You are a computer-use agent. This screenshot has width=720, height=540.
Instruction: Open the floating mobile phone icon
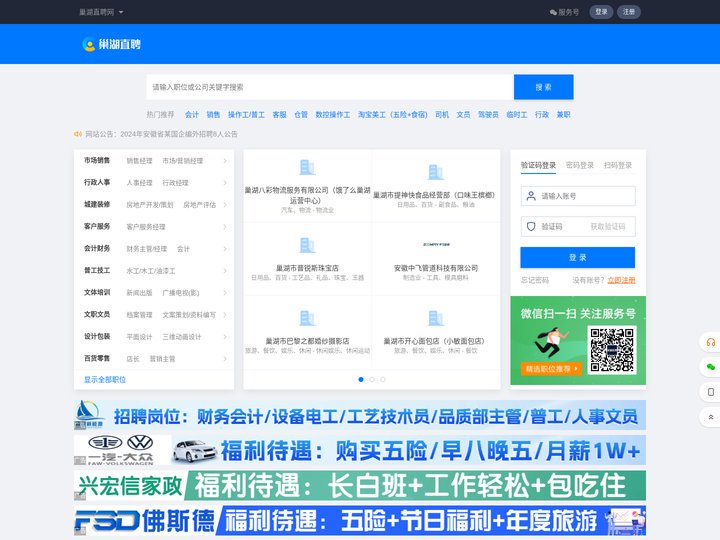click(710, 392)
